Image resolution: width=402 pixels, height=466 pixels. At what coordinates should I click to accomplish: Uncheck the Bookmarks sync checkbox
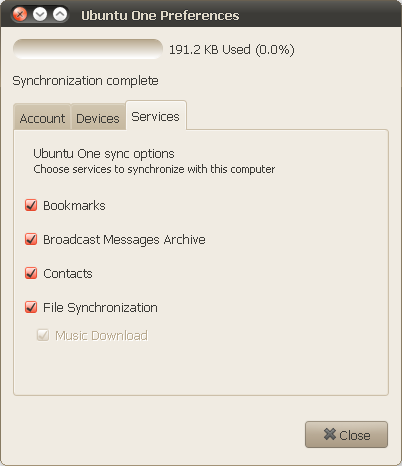pyautogui.click(x=31, y=205)
